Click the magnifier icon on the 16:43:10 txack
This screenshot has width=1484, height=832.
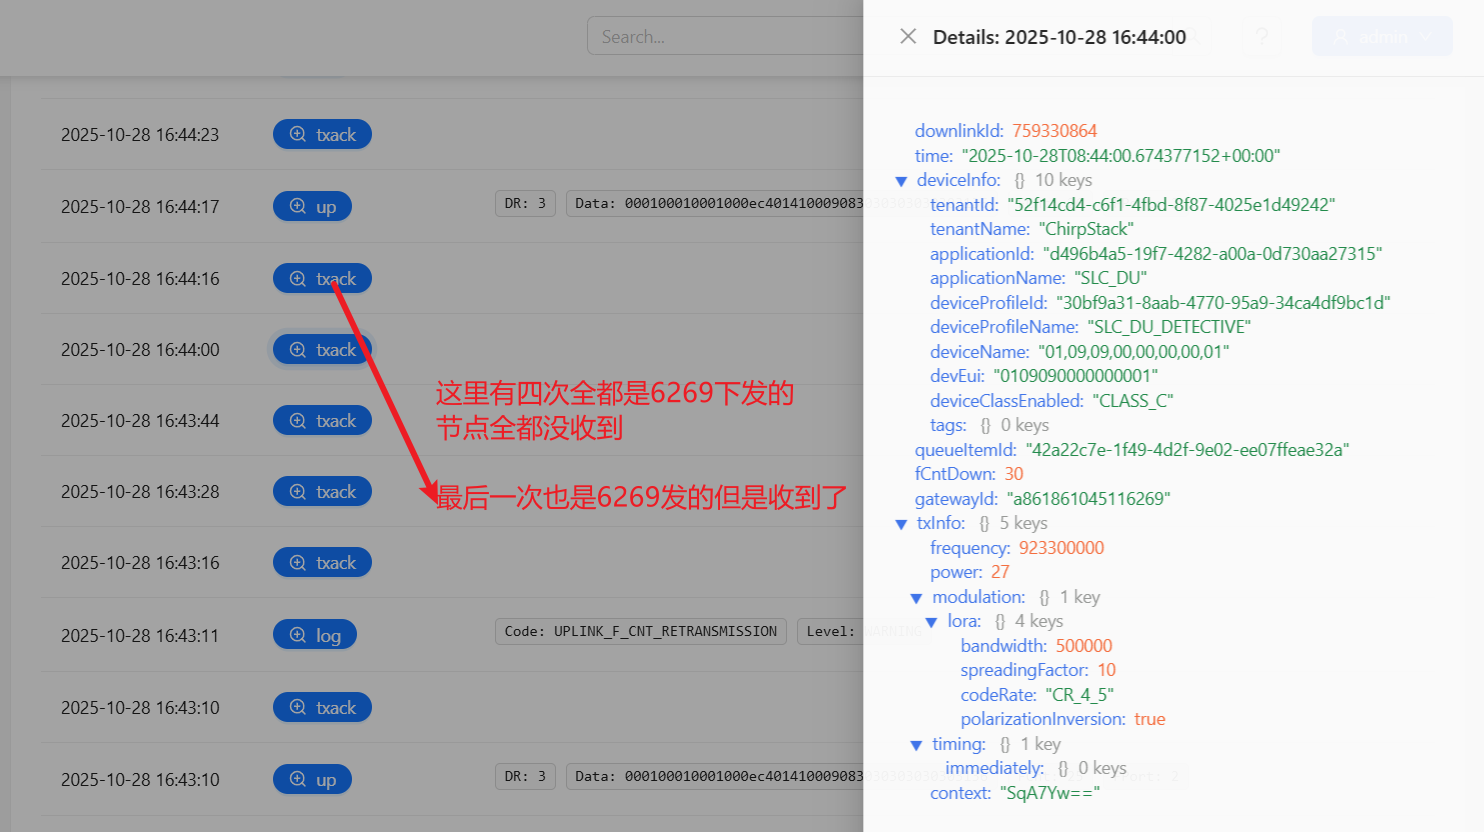point(298,708)
